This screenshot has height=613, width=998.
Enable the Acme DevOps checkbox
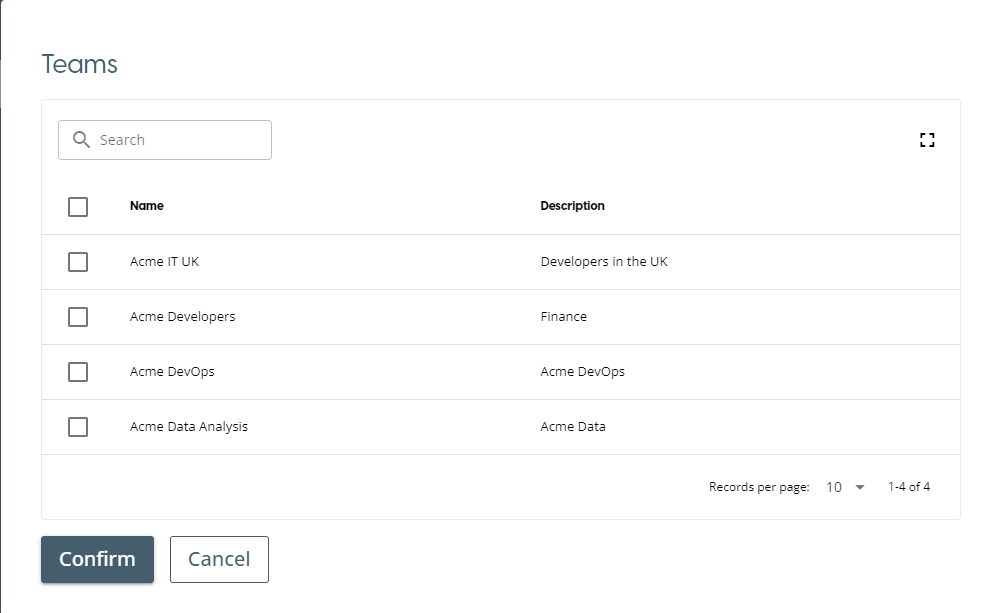(x=78, y=372)
